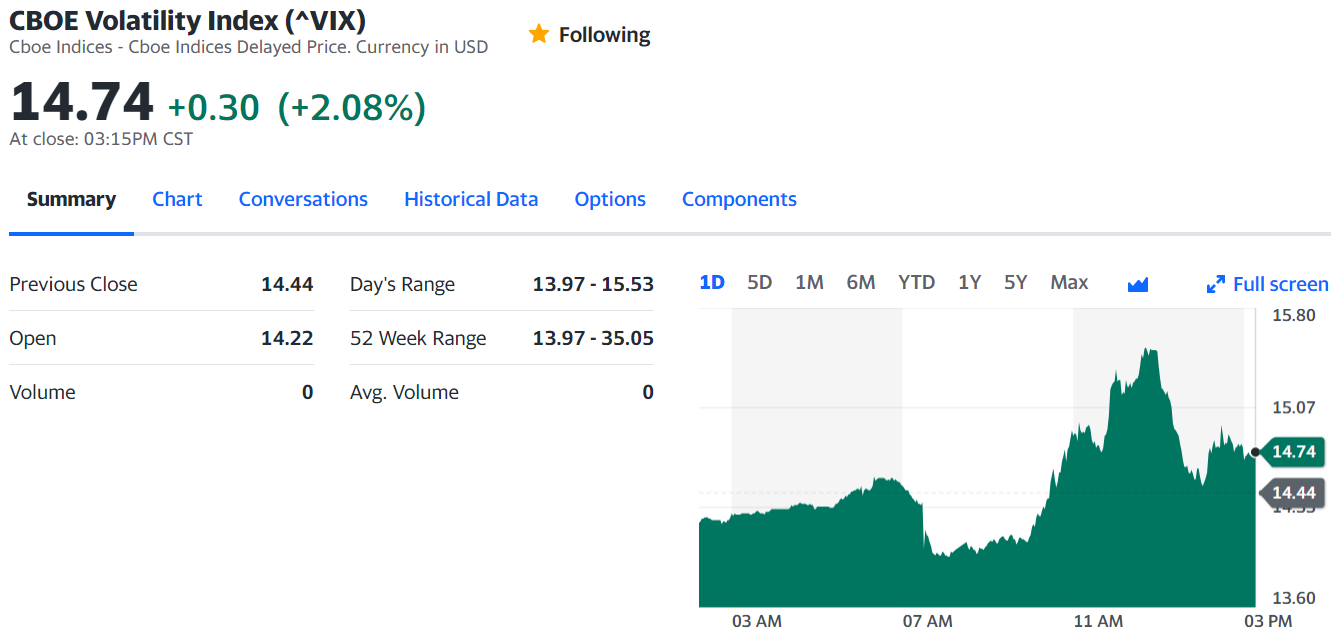The width and height of the screenshot is (1331, 636).
Task: Select the 6M chart range
Action: point(861,283)
